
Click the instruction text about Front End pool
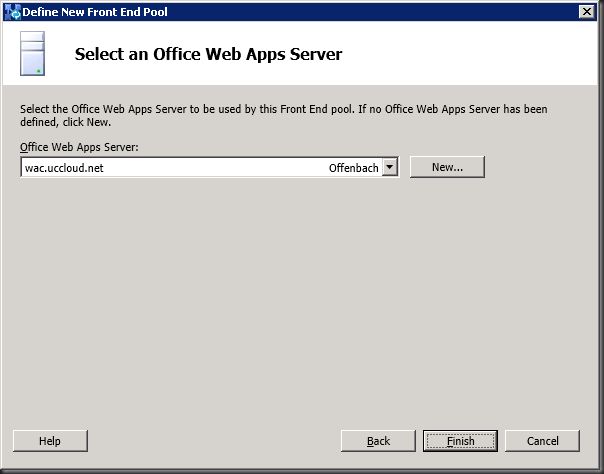[x=284, y=116]
